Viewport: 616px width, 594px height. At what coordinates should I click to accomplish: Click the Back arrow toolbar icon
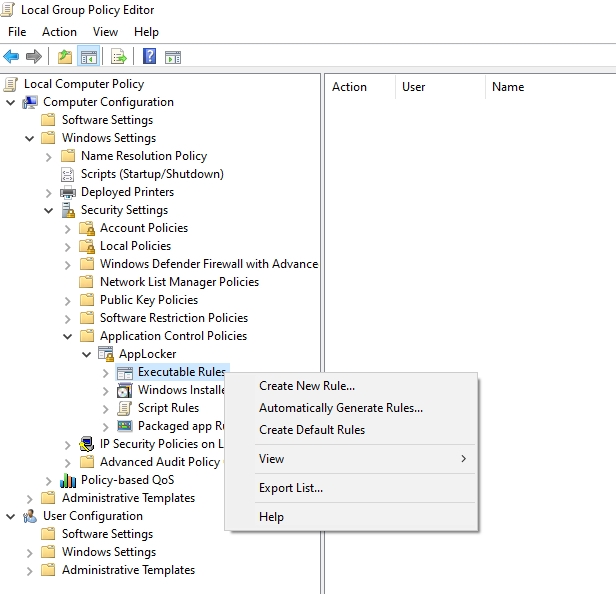[12, 56]
